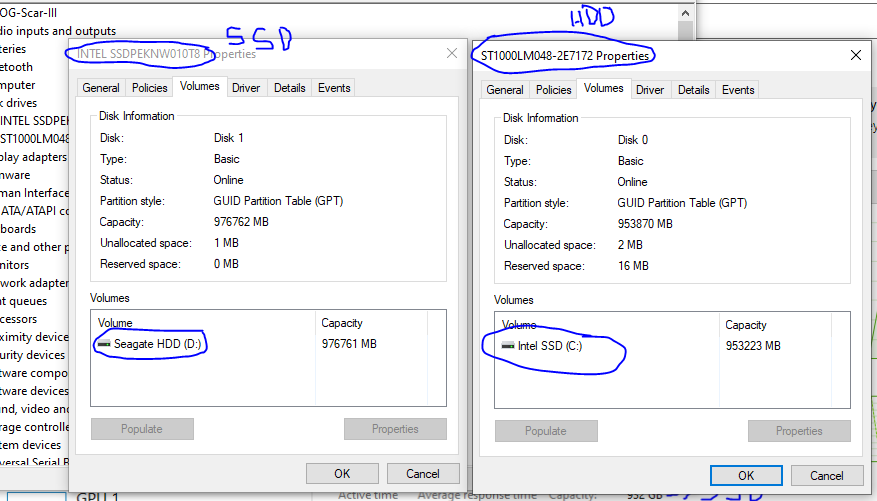Select 'man Interface' category in Device Manager
Screen dimensions: 877x501
click(34, 193)
